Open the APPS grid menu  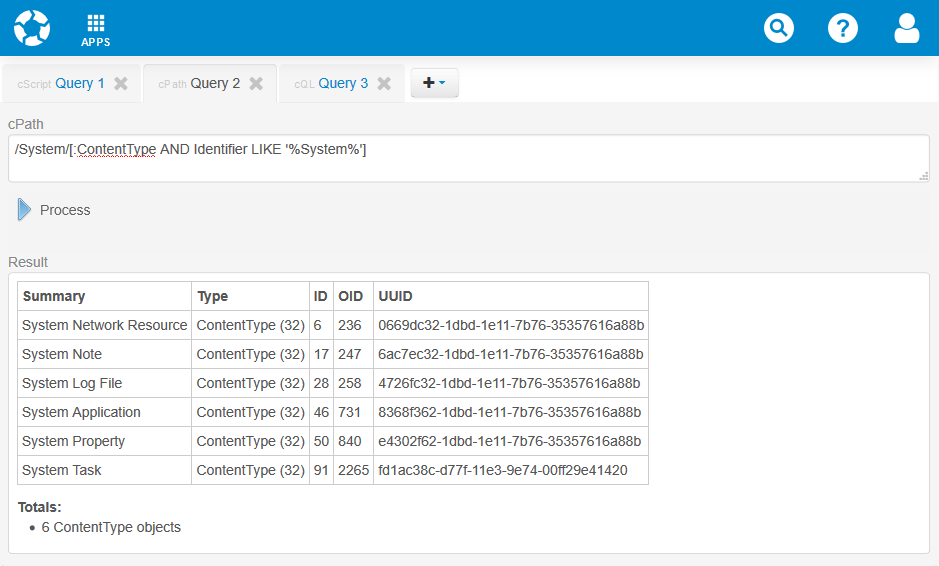pyautogui.click(x=96, y=30)
